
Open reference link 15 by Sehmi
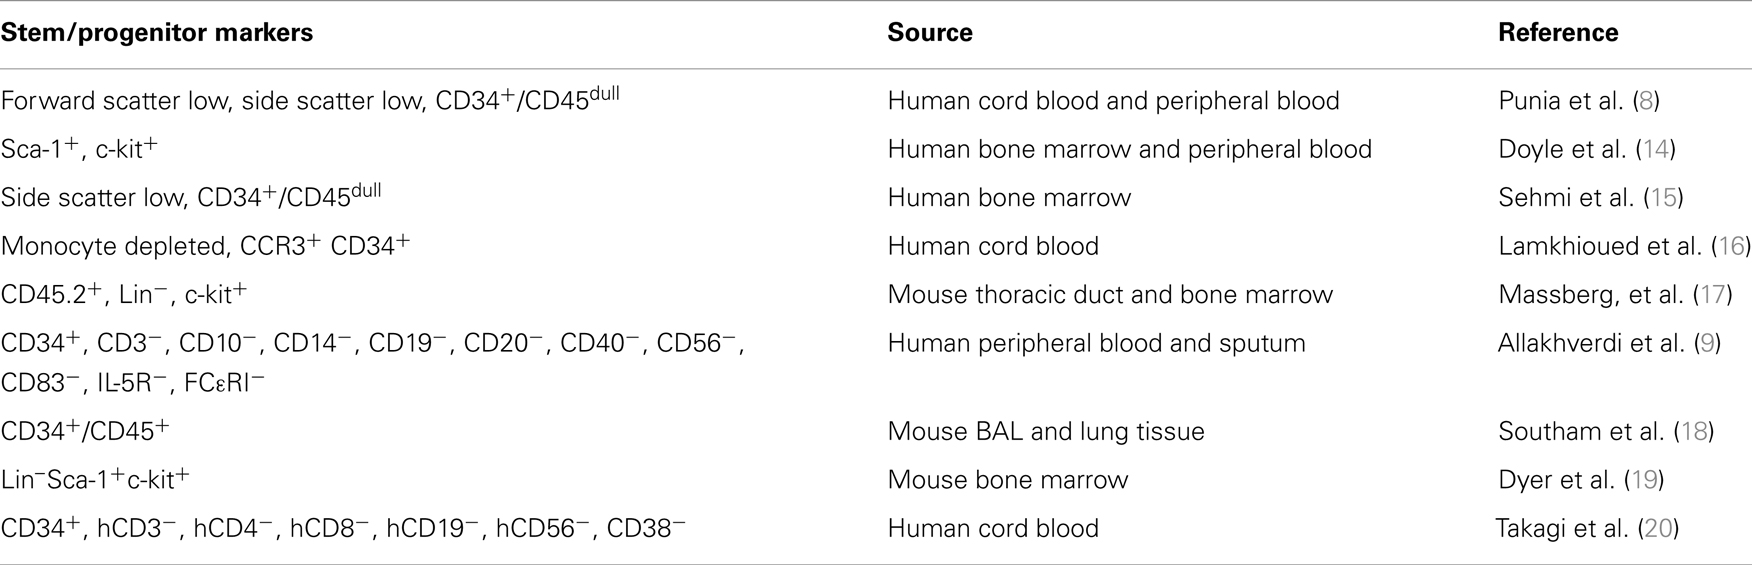(1664, 198)
